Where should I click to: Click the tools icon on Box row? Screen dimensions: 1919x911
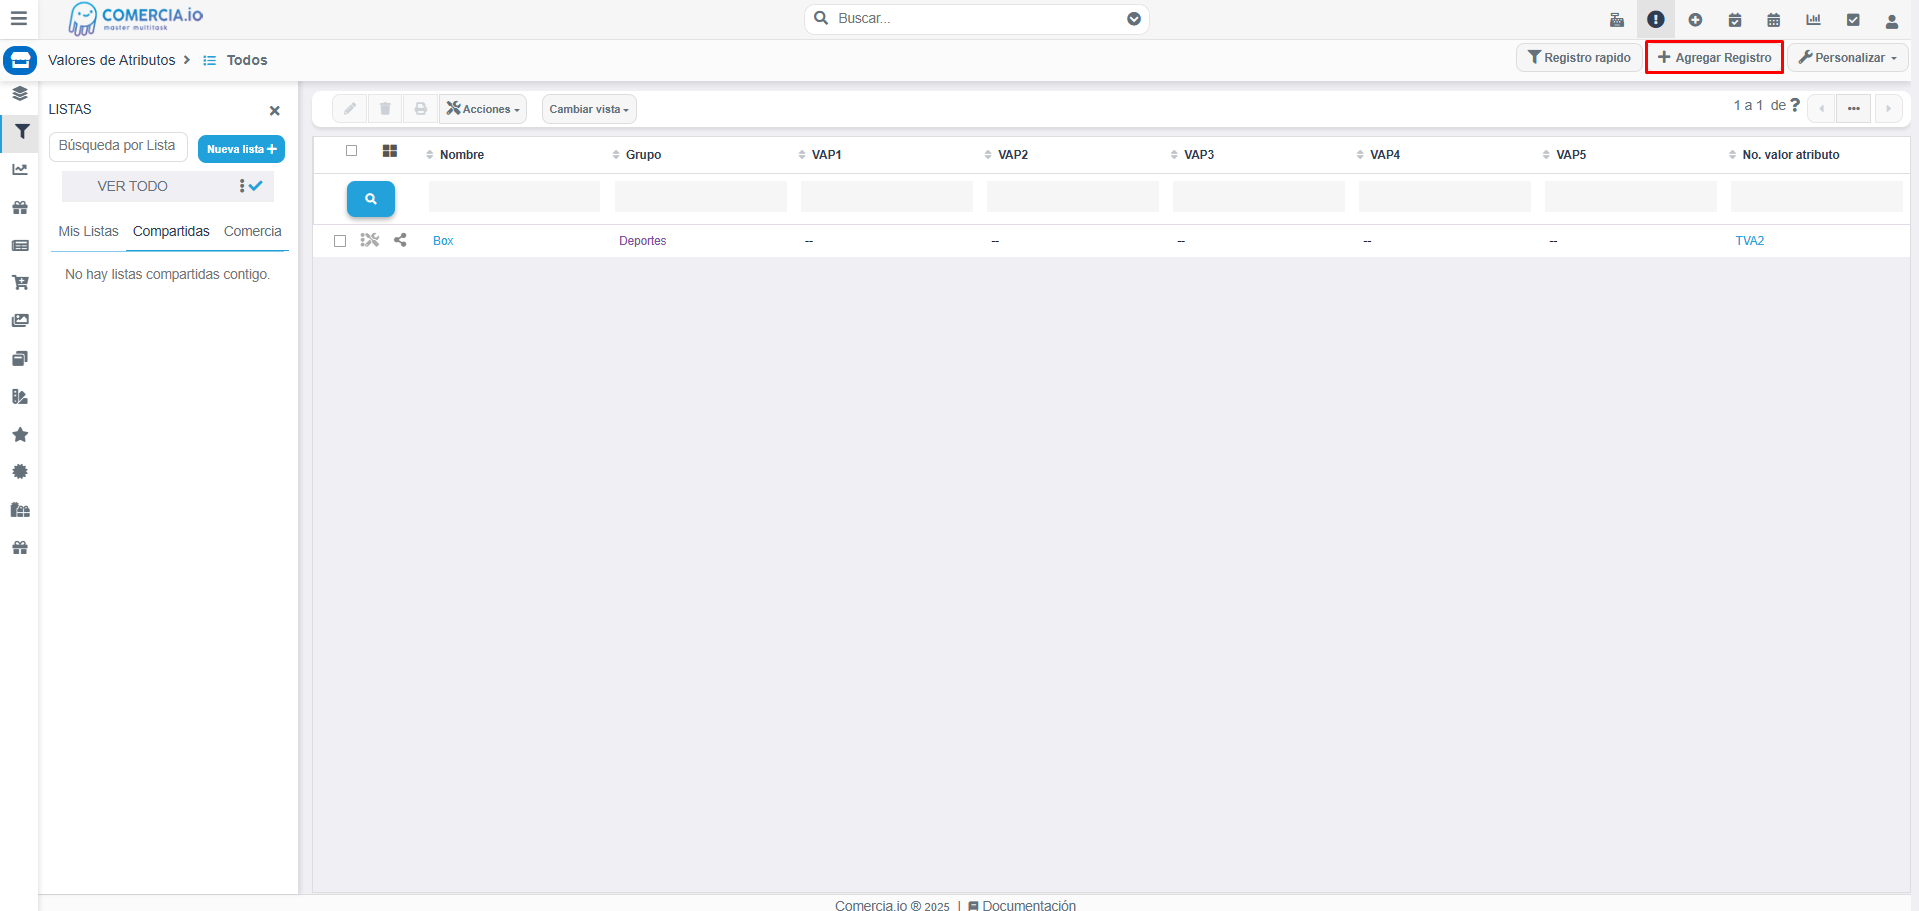[370, 240]
